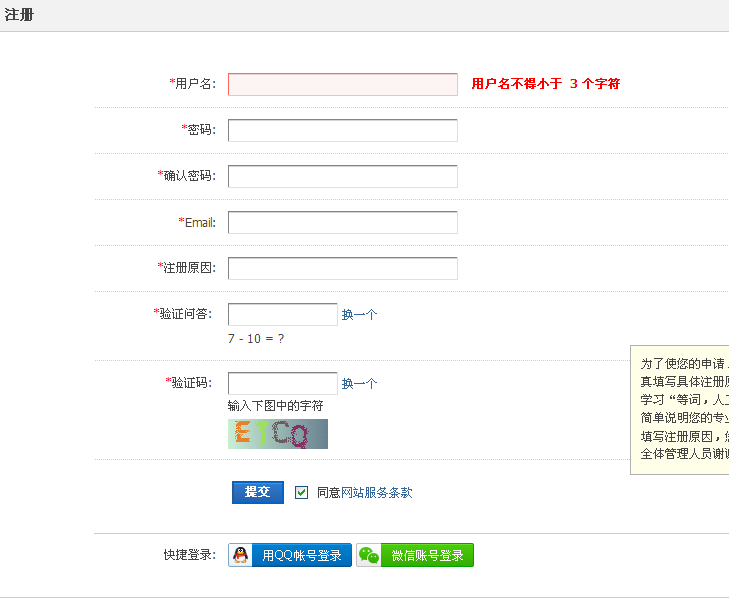Click the ETCQ captcha image
Image resolution: width=729 pixels, height=600 pixels.
click(x=277, y=434)
